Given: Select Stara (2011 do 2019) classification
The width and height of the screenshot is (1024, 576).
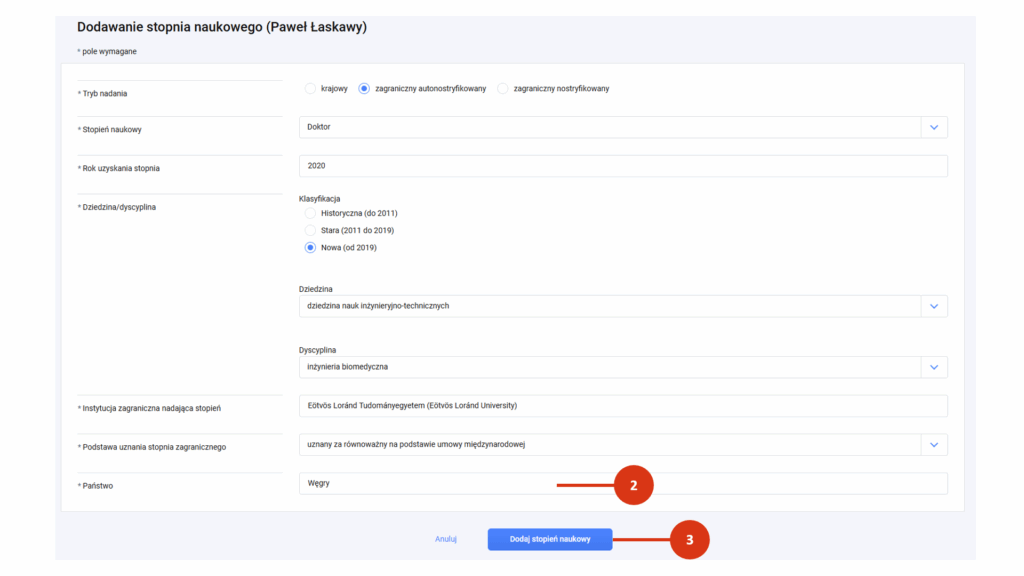Looking at the screenshot, I should pyautogui.click(x=310, y=231).
